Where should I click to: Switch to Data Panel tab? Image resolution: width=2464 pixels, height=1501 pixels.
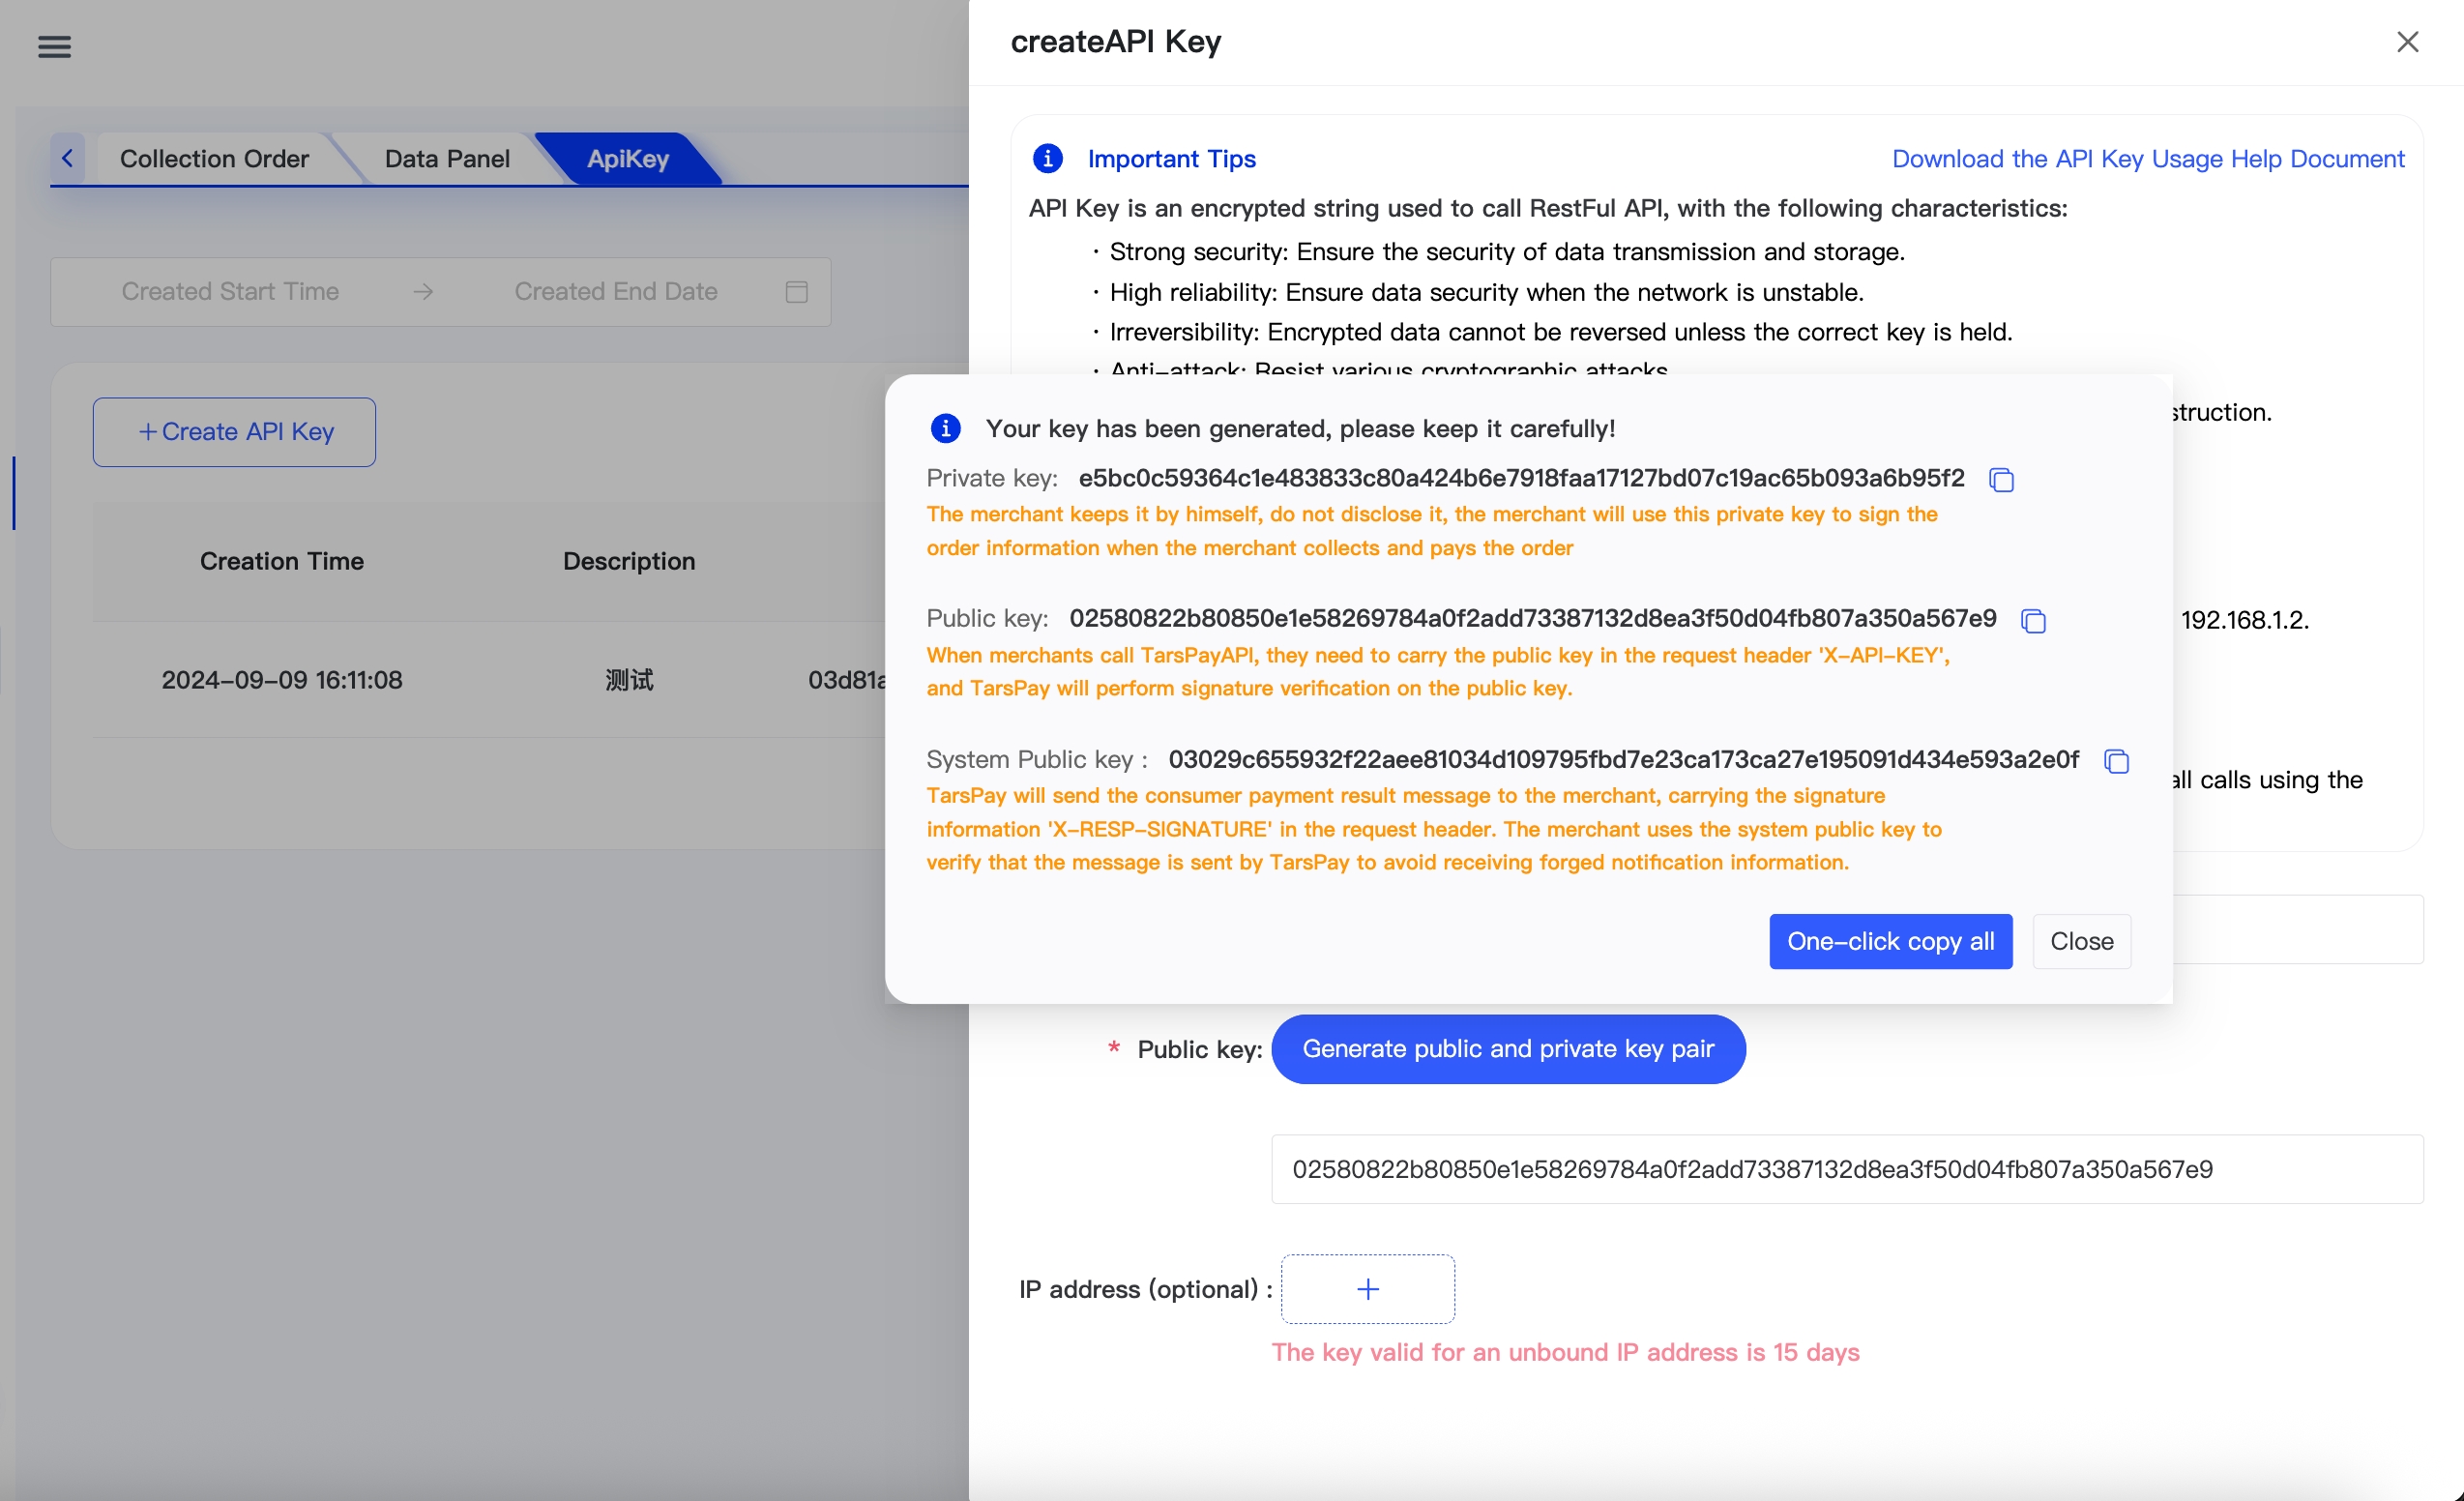point(447,158)
